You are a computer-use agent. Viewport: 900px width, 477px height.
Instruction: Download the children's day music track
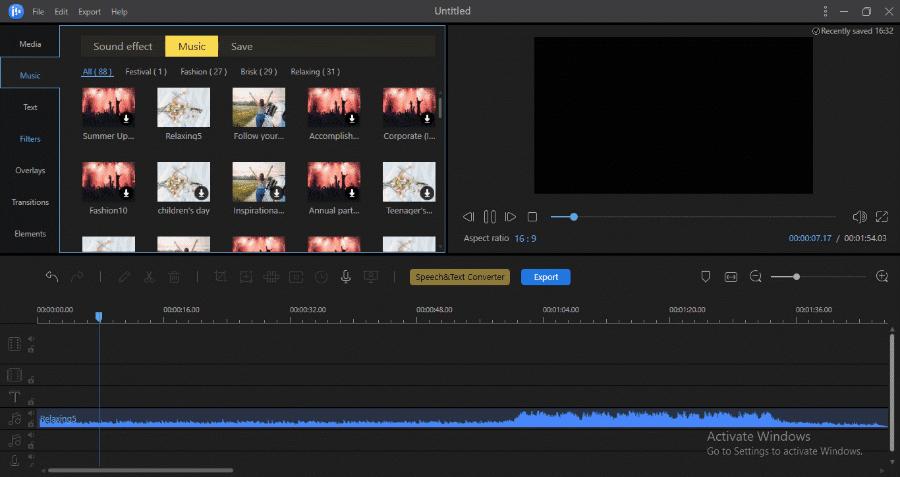tap(201, 193)
